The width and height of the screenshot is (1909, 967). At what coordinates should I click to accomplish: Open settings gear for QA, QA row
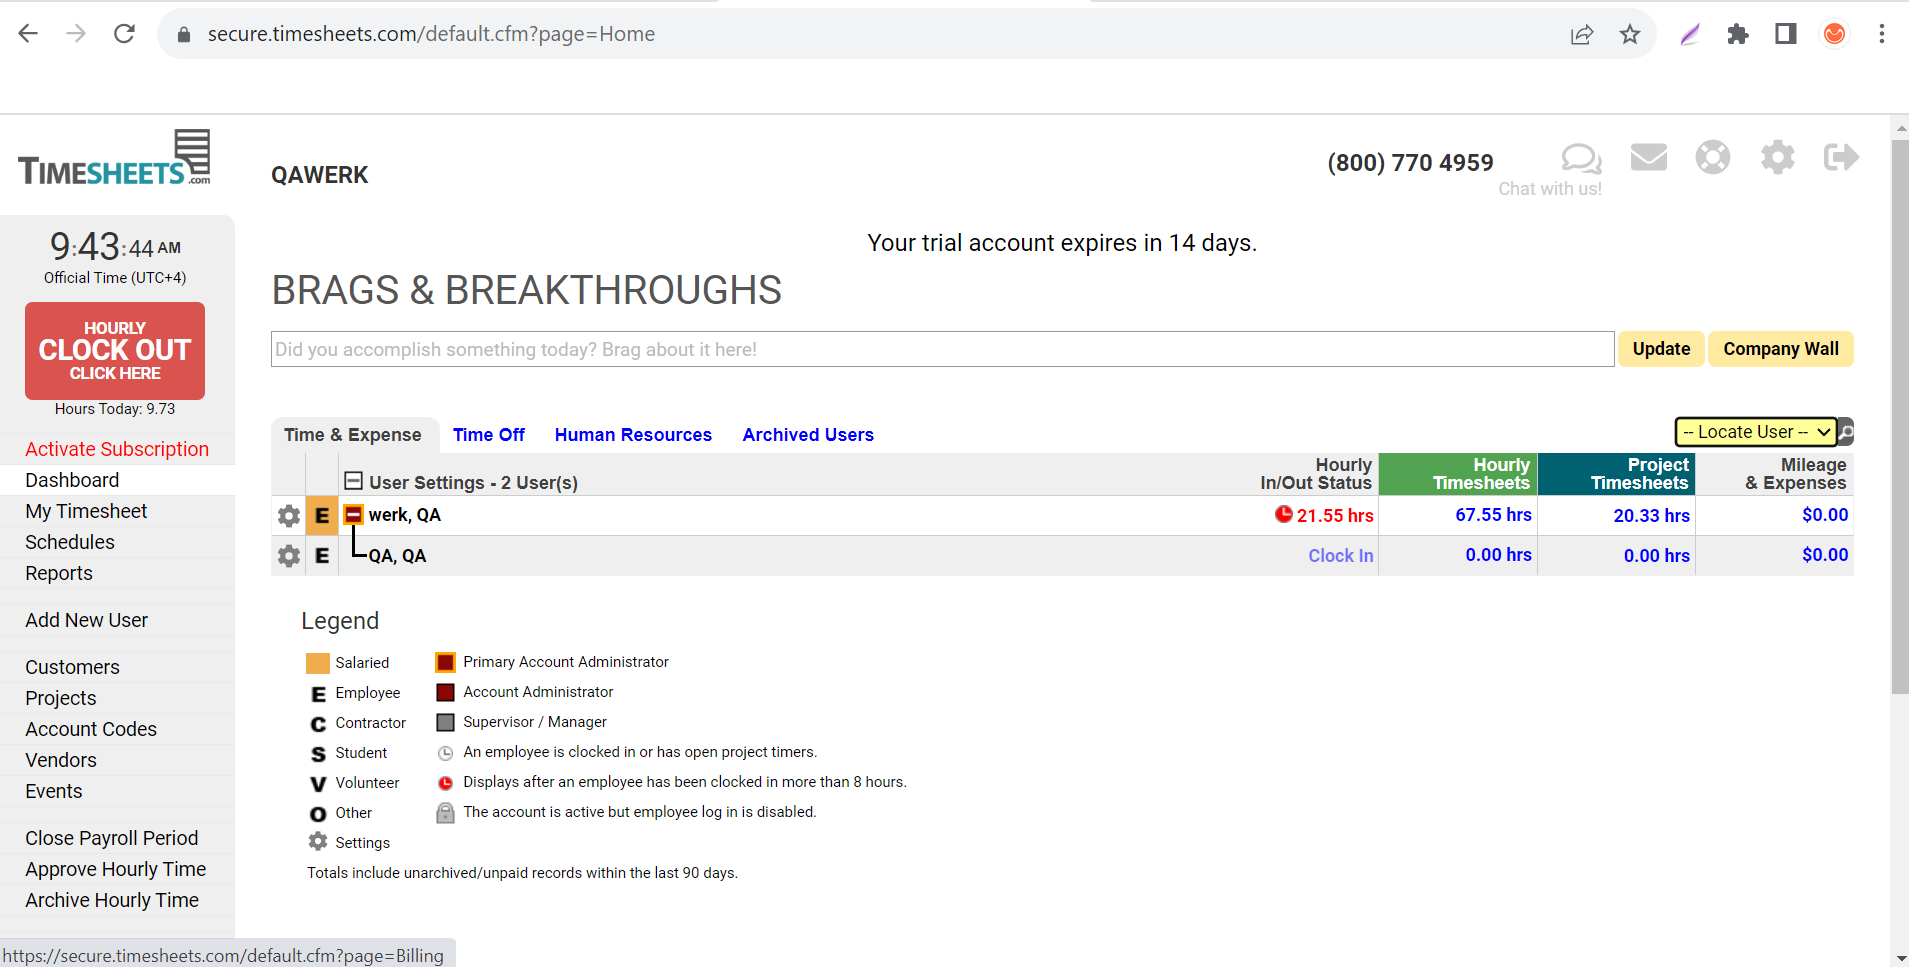coord(289,556)
